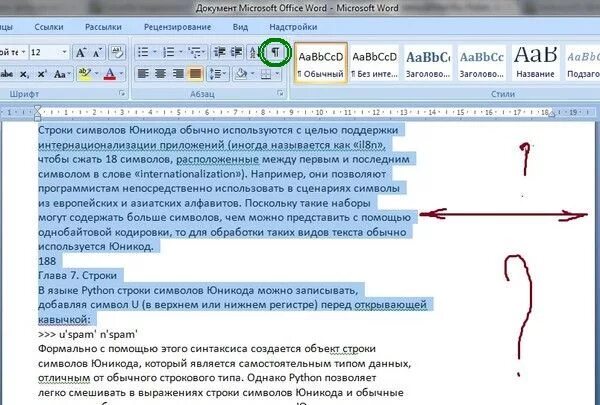Click the line starting "отличным от обычного"
This screenshot has width=600, height=405.
(207, 378)
